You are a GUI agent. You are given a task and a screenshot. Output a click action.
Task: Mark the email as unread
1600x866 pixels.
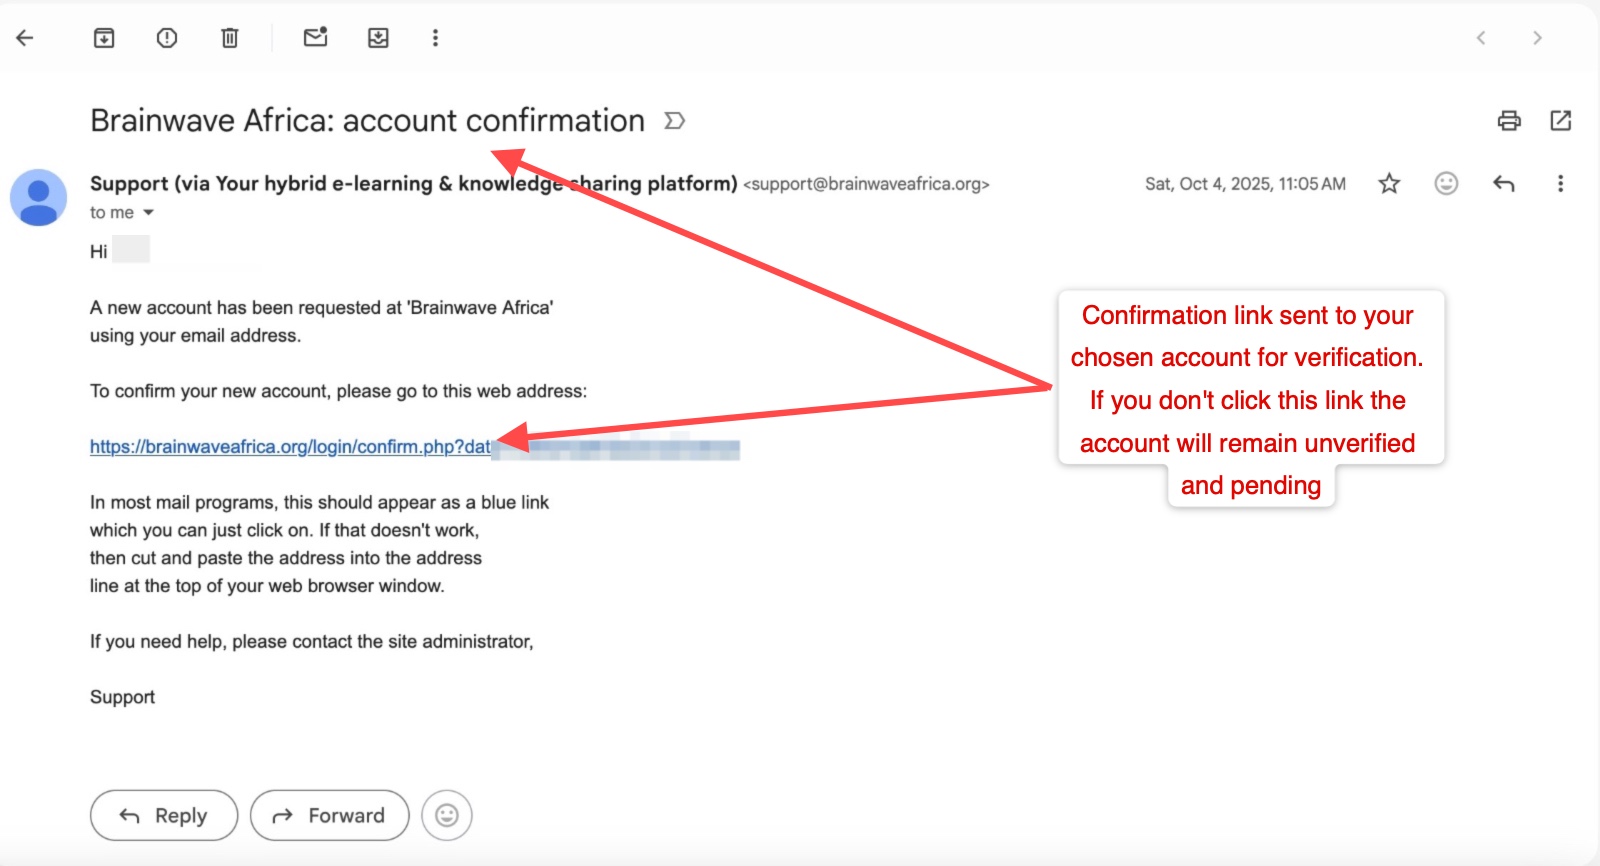pyautogui.click(x=315, y=38)
